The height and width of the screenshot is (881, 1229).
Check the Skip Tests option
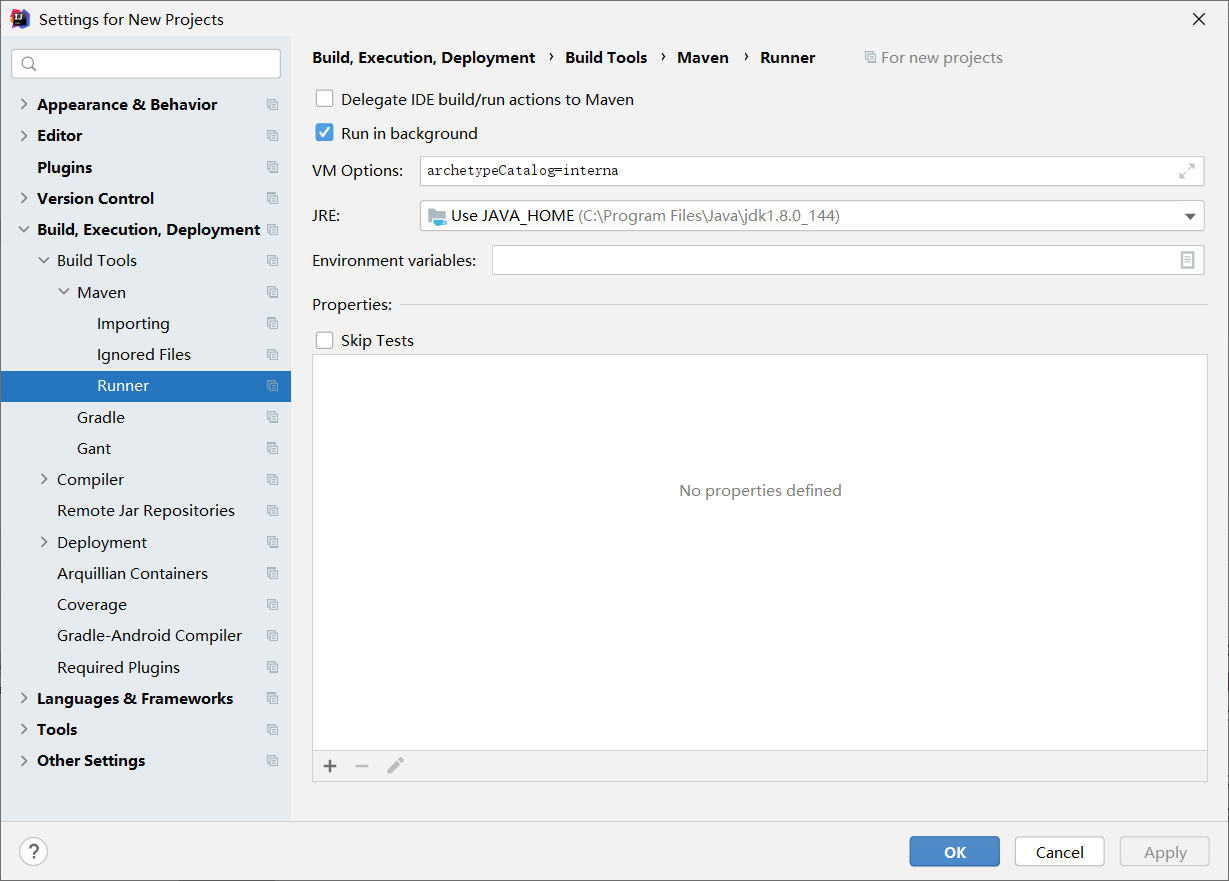coord(324,340)
